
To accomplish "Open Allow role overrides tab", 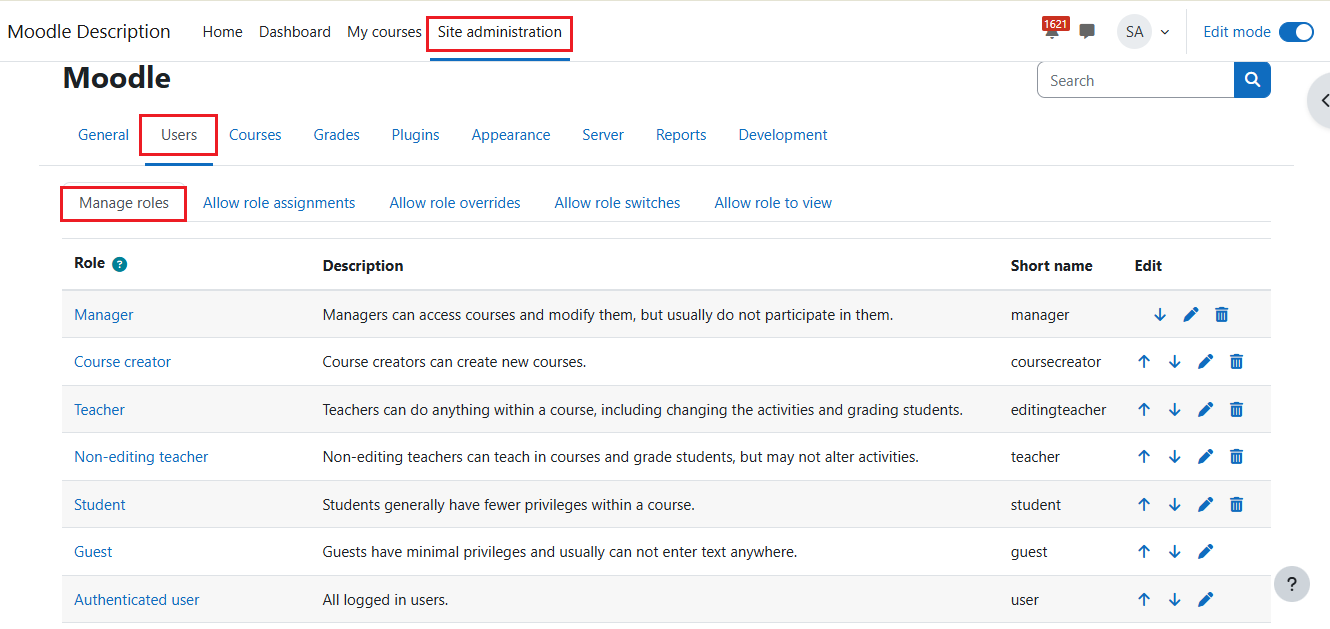I will pos(455,203).
